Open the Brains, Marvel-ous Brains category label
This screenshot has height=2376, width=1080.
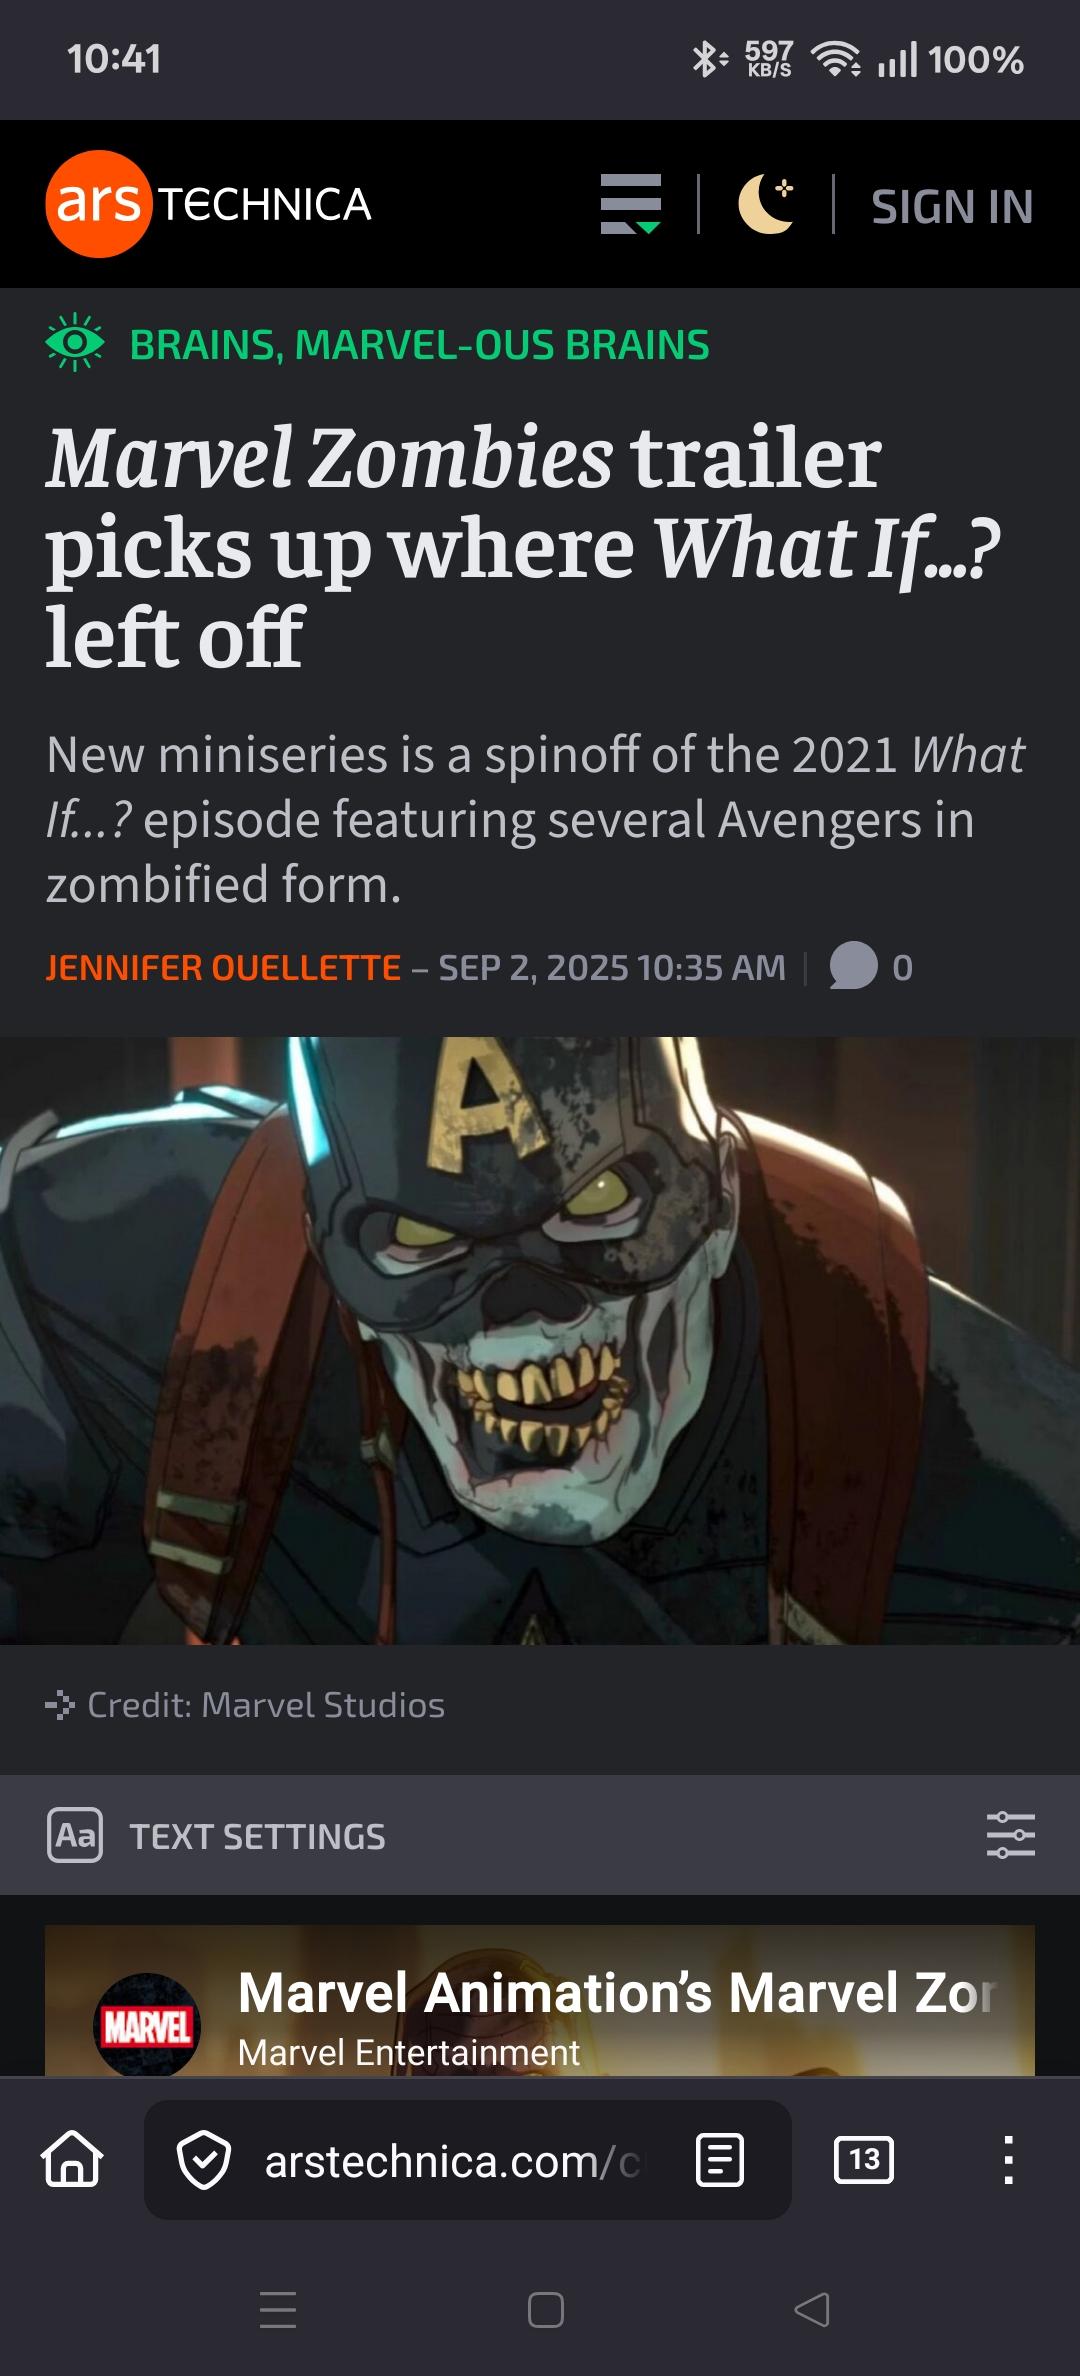419,345
